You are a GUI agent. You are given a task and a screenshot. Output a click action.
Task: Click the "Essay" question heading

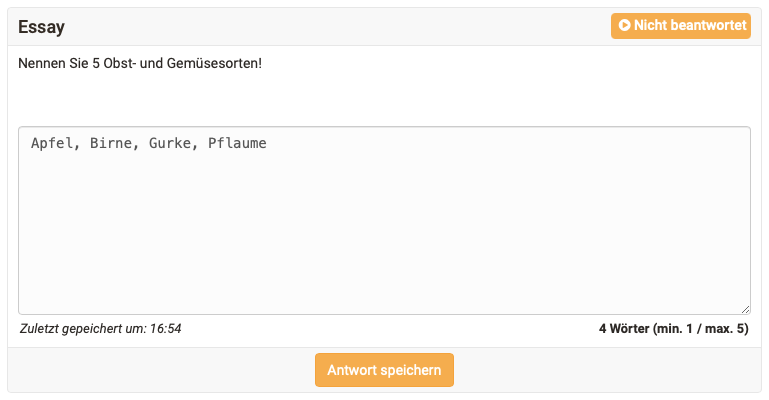click(x=41, y=27)
